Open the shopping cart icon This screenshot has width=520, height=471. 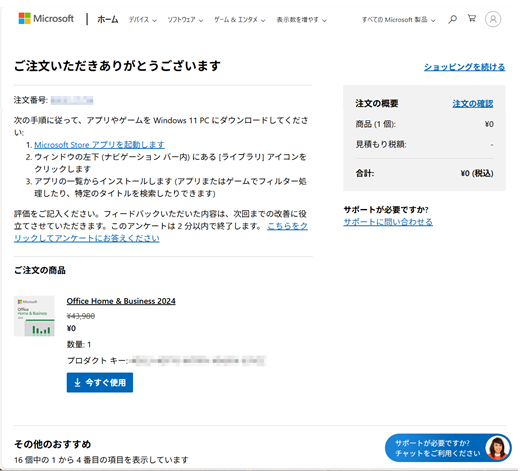click(x=472, y=18)
